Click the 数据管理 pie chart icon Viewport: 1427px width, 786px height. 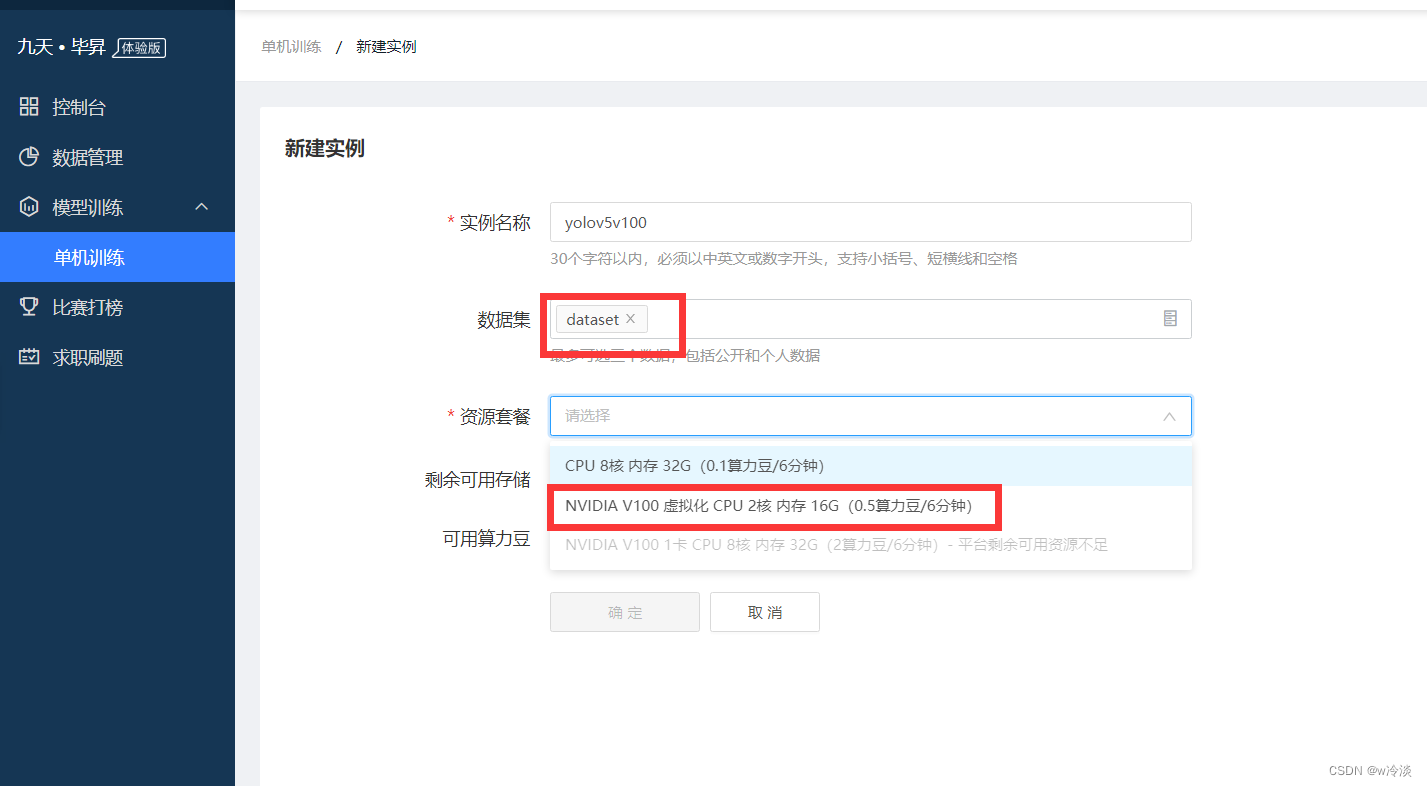[x=29, y=157]
